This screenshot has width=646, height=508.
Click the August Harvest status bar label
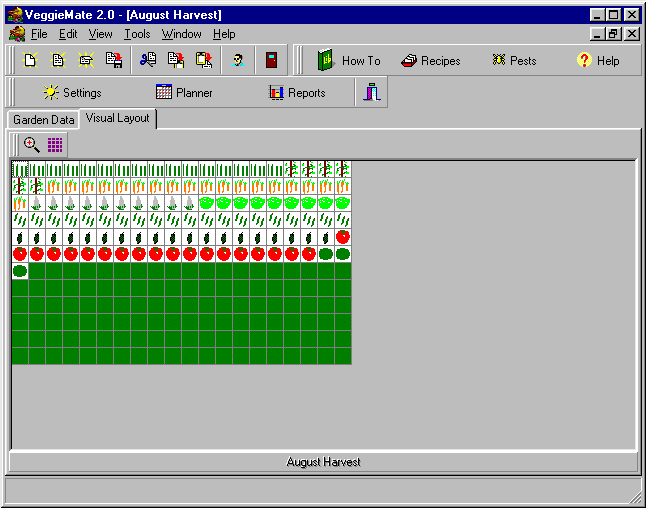[x=323, y=462]
